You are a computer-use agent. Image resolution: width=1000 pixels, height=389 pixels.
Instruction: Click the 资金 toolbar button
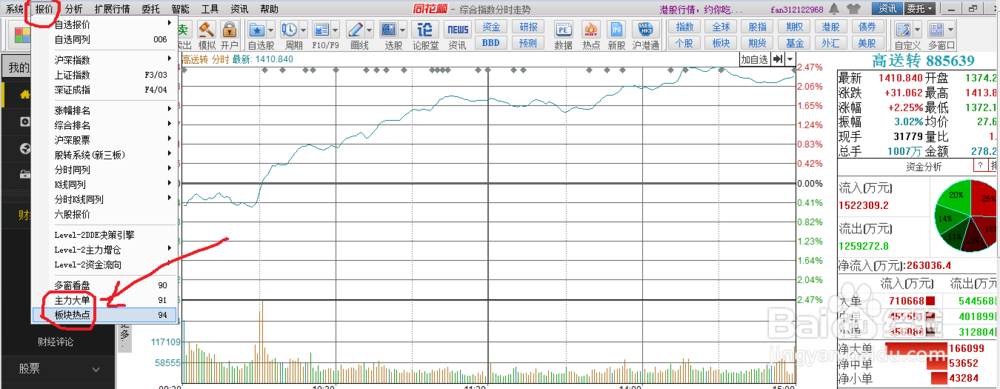(491, 27)
